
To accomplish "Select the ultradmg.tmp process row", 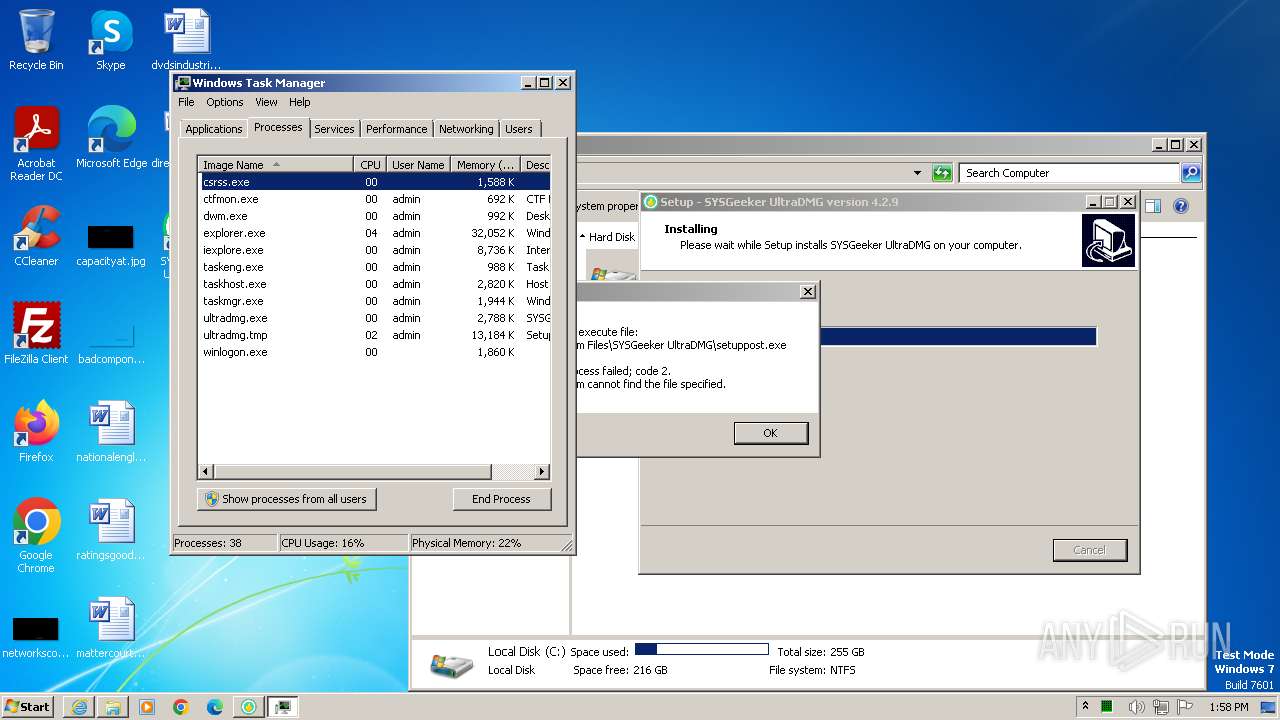I will click(x=374, y=335).
